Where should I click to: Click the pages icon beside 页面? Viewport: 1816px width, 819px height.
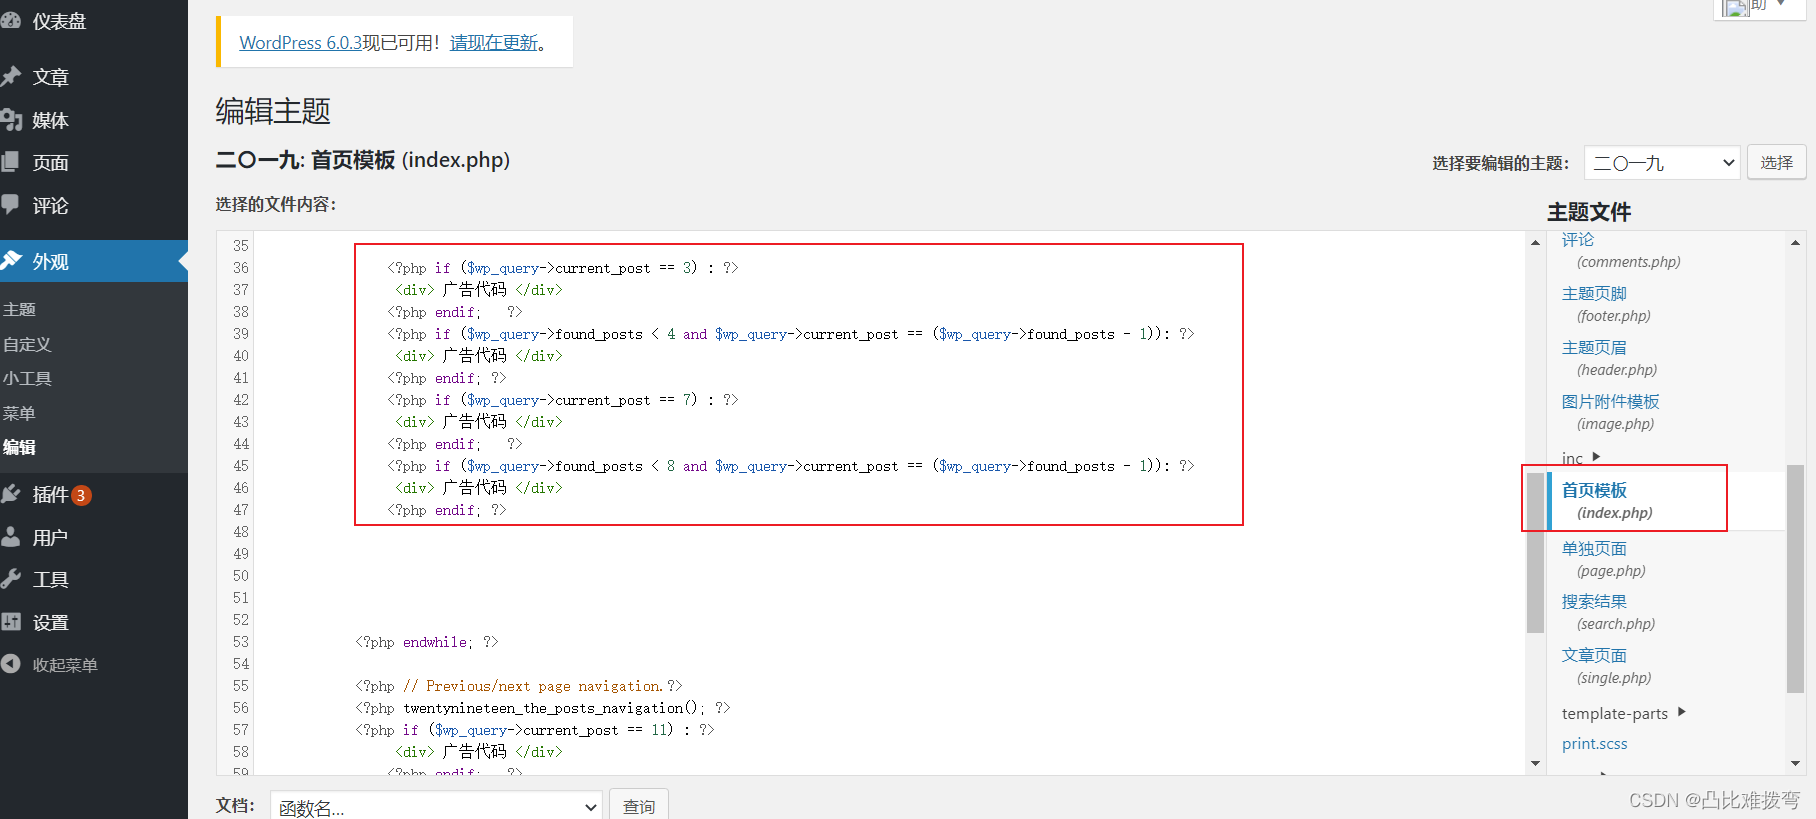pos(11,162)
